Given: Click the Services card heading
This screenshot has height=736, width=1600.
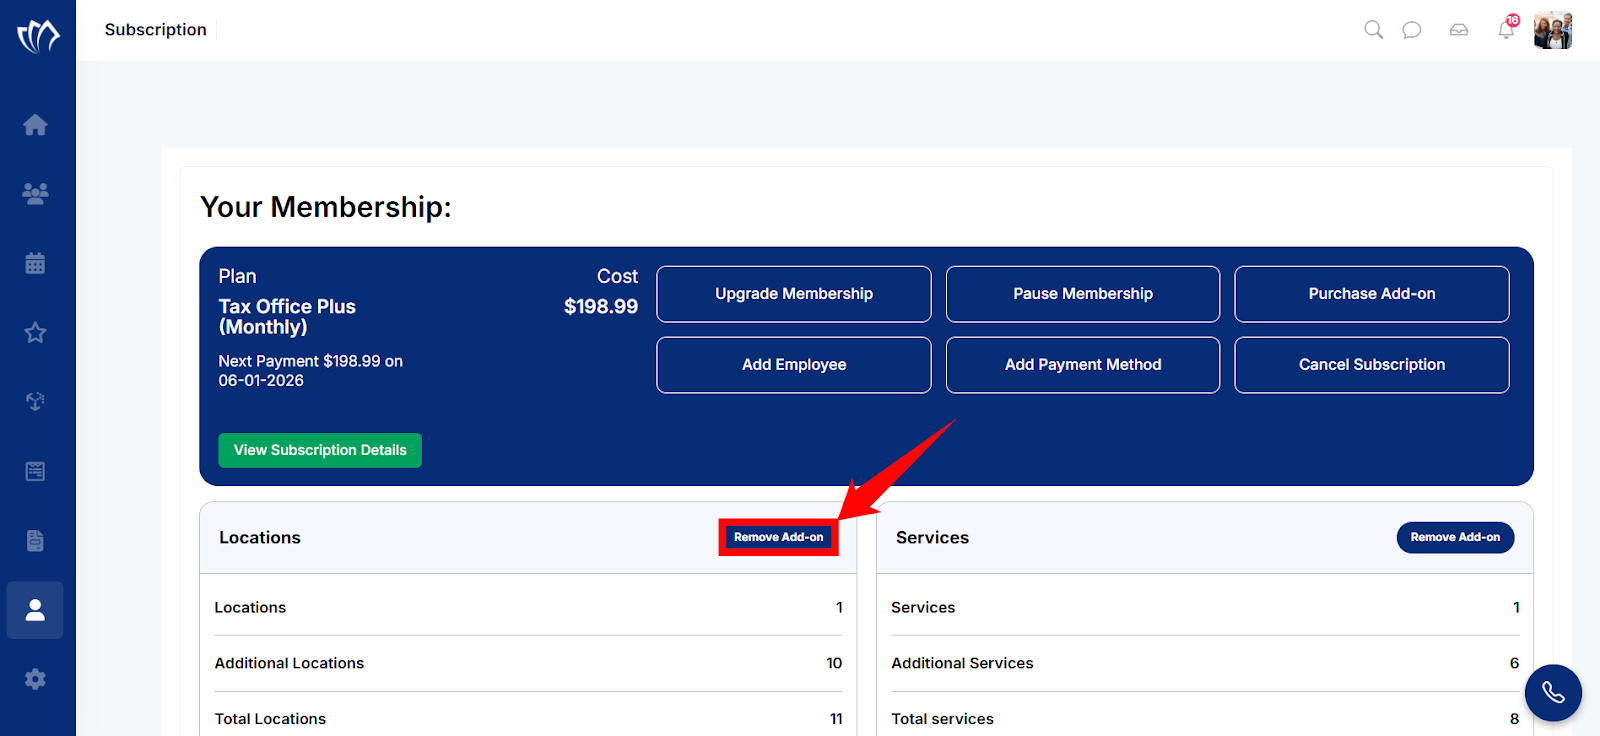Looking at the screenshot, I should coord(932,538).
